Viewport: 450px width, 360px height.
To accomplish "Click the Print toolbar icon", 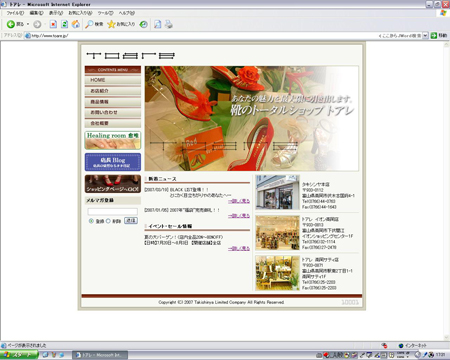I will coord(169,24).
